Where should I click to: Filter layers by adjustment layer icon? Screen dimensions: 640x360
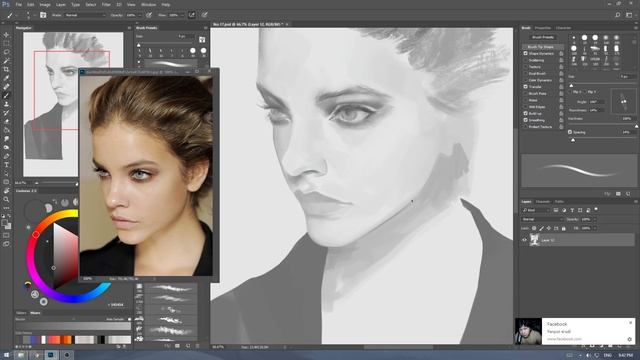[x=564, y=210]
